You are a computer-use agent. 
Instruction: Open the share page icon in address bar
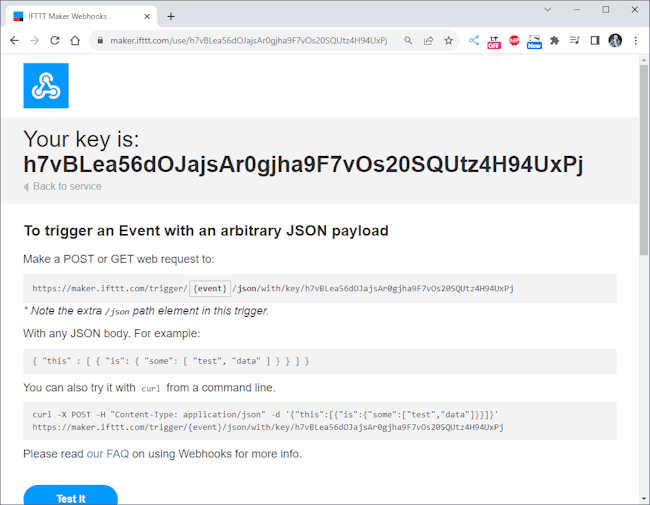pos(428,41)
